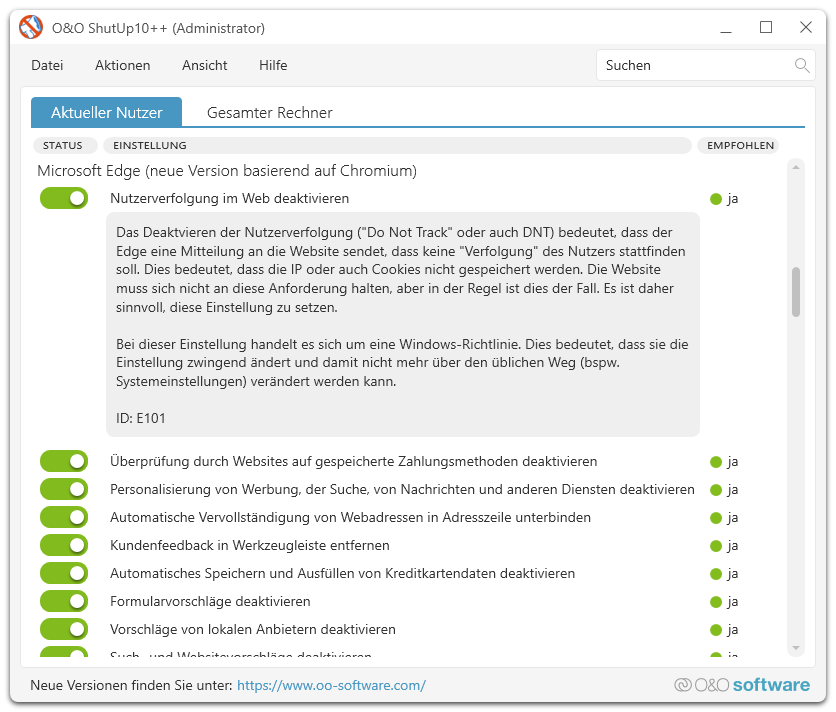Click the vertical scrollbar thumb
836x712 pixels.
(796, 292)
